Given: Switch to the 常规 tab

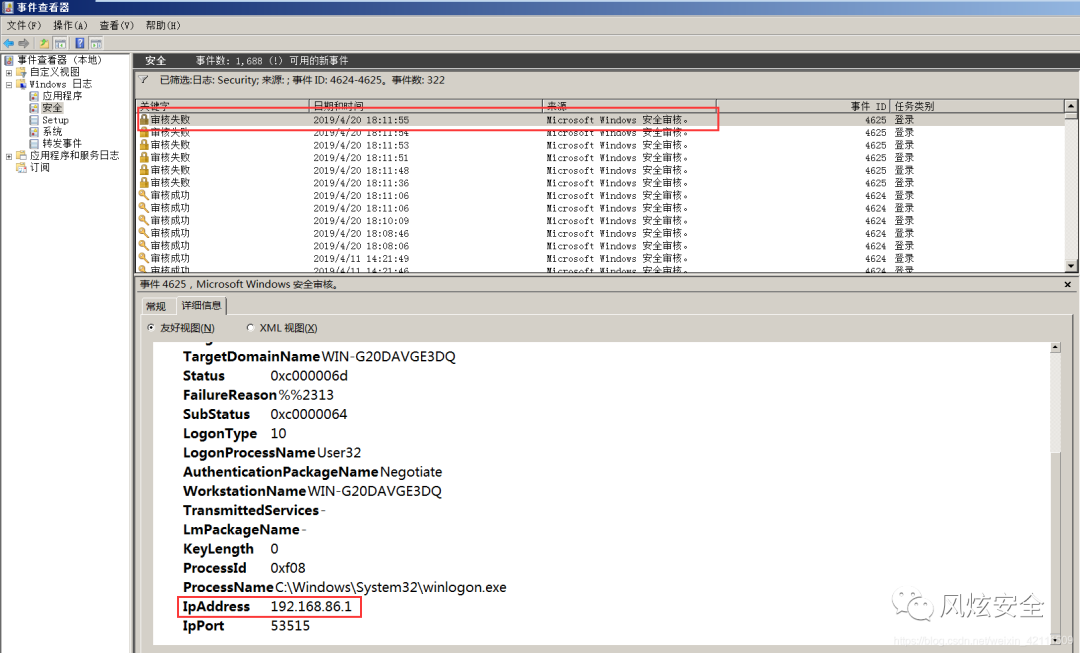Looking at the screenshot, I should 156,306.
